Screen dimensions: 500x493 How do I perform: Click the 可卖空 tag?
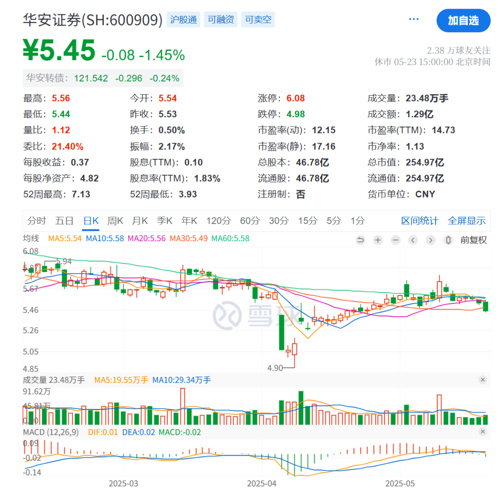click(x=258, y=19)
